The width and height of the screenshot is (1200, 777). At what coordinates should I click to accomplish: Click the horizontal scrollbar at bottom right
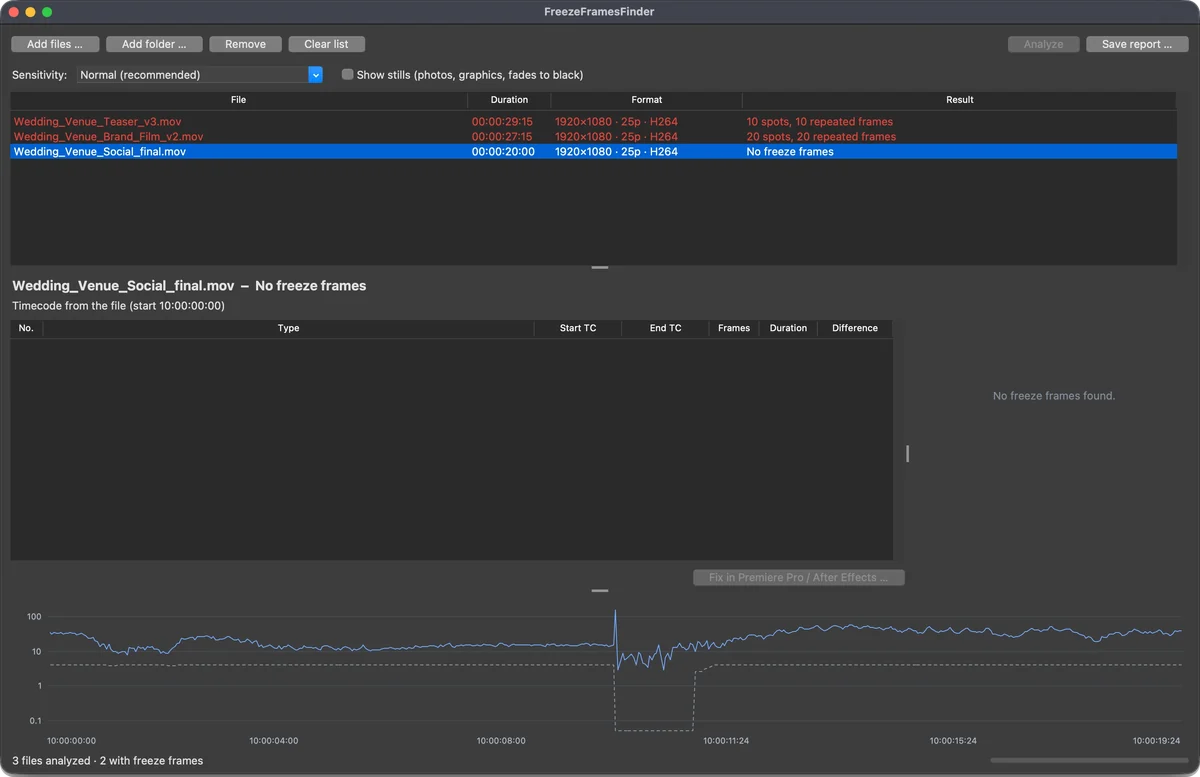(x=1088, y=761)
